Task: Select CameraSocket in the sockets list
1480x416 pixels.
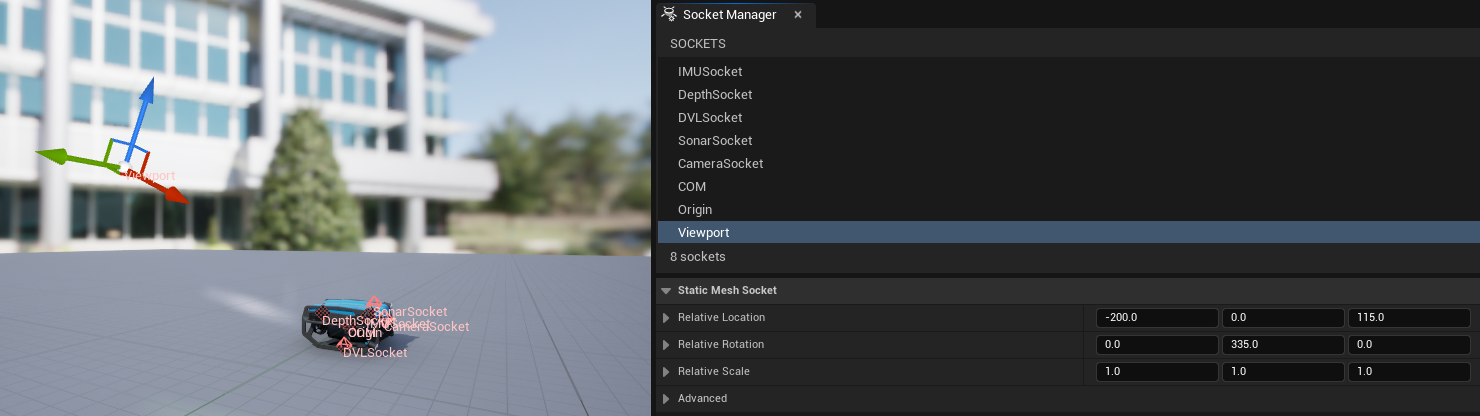Action: point(720,164)
